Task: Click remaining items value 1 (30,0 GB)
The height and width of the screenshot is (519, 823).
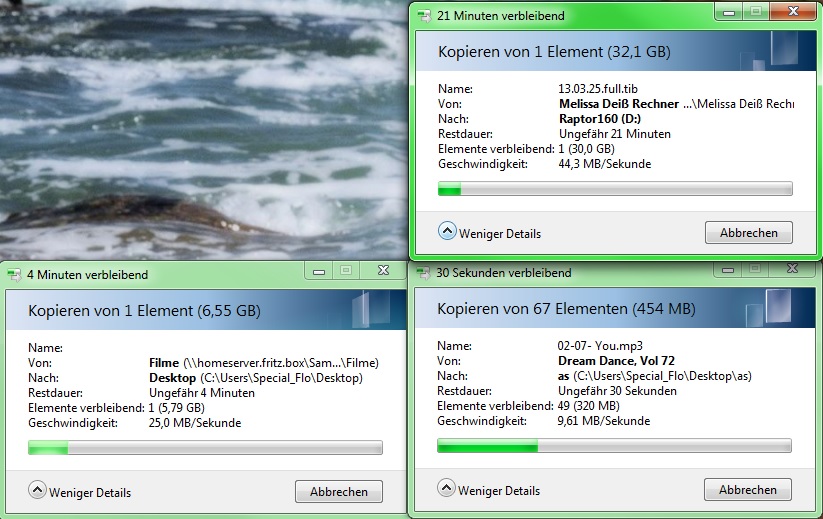Action: pos(586,149)
